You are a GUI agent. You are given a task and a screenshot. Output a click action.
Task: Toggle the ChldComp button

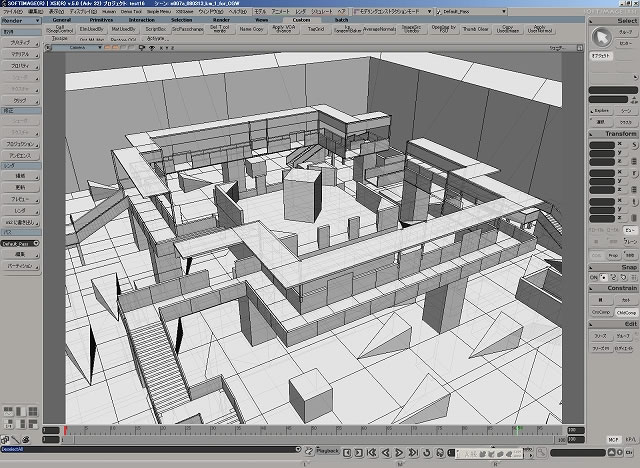(x=626, y=312)
